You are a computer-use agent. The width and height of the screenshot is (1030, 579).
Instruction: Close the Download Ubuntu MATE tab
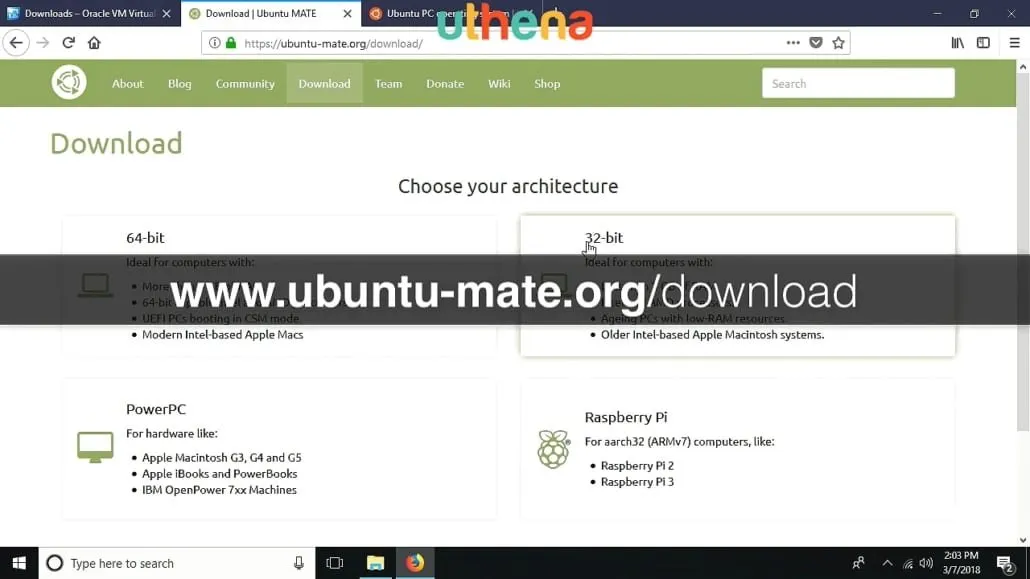(x=347, y=13)
